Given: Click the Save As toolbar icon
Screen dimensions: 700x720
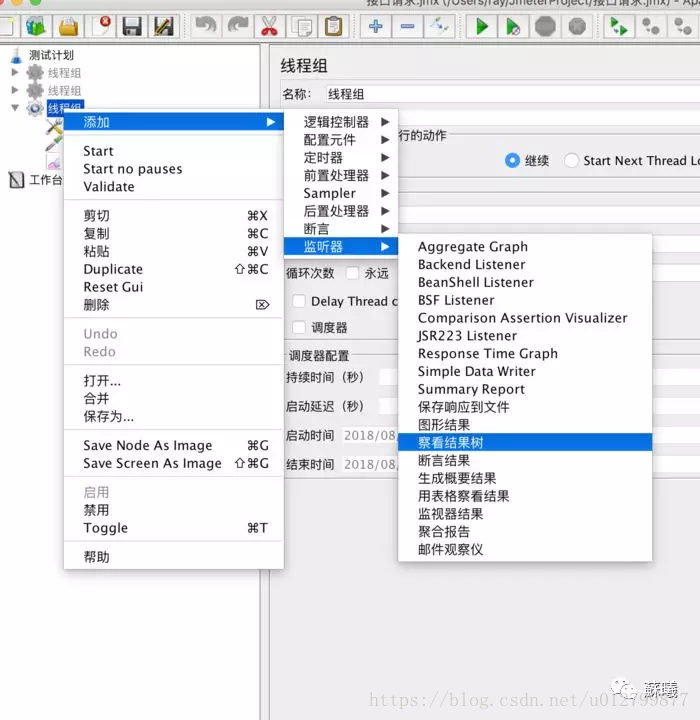Looking at the screenshot, I should (x=164, y=27).
